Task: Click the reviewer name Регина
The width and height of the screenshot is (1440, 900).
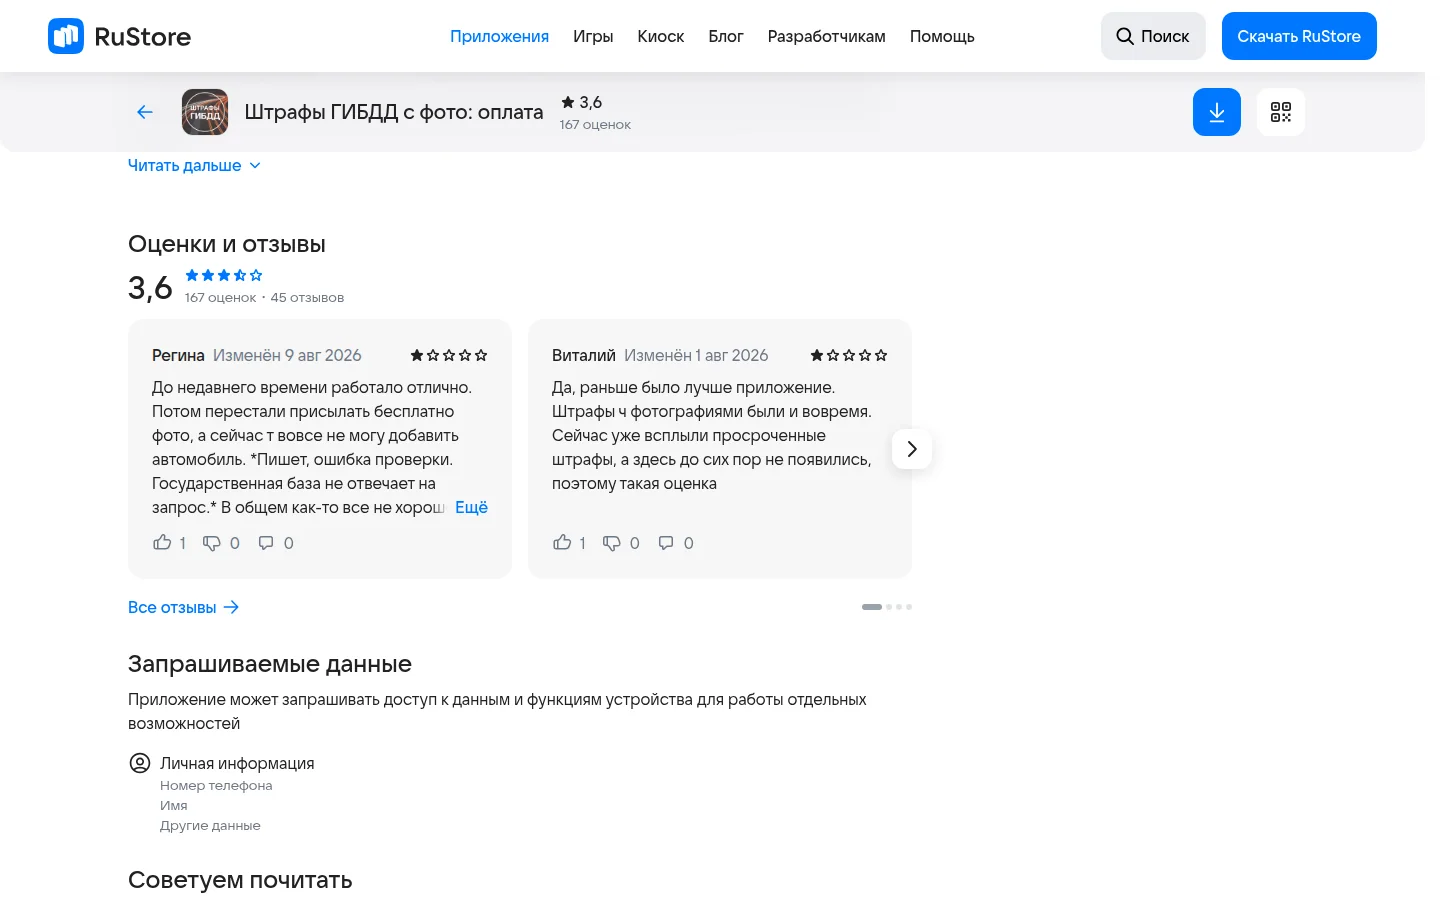Action: tap(178, 355)
